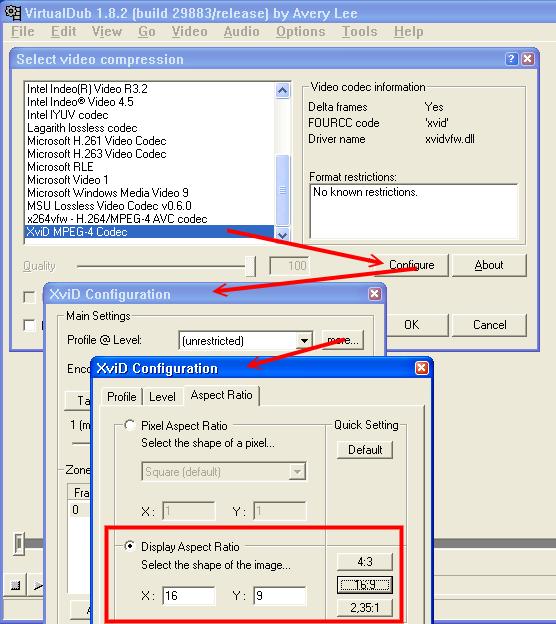
Task: Open the Profile tab
Action: coord(122,397)
